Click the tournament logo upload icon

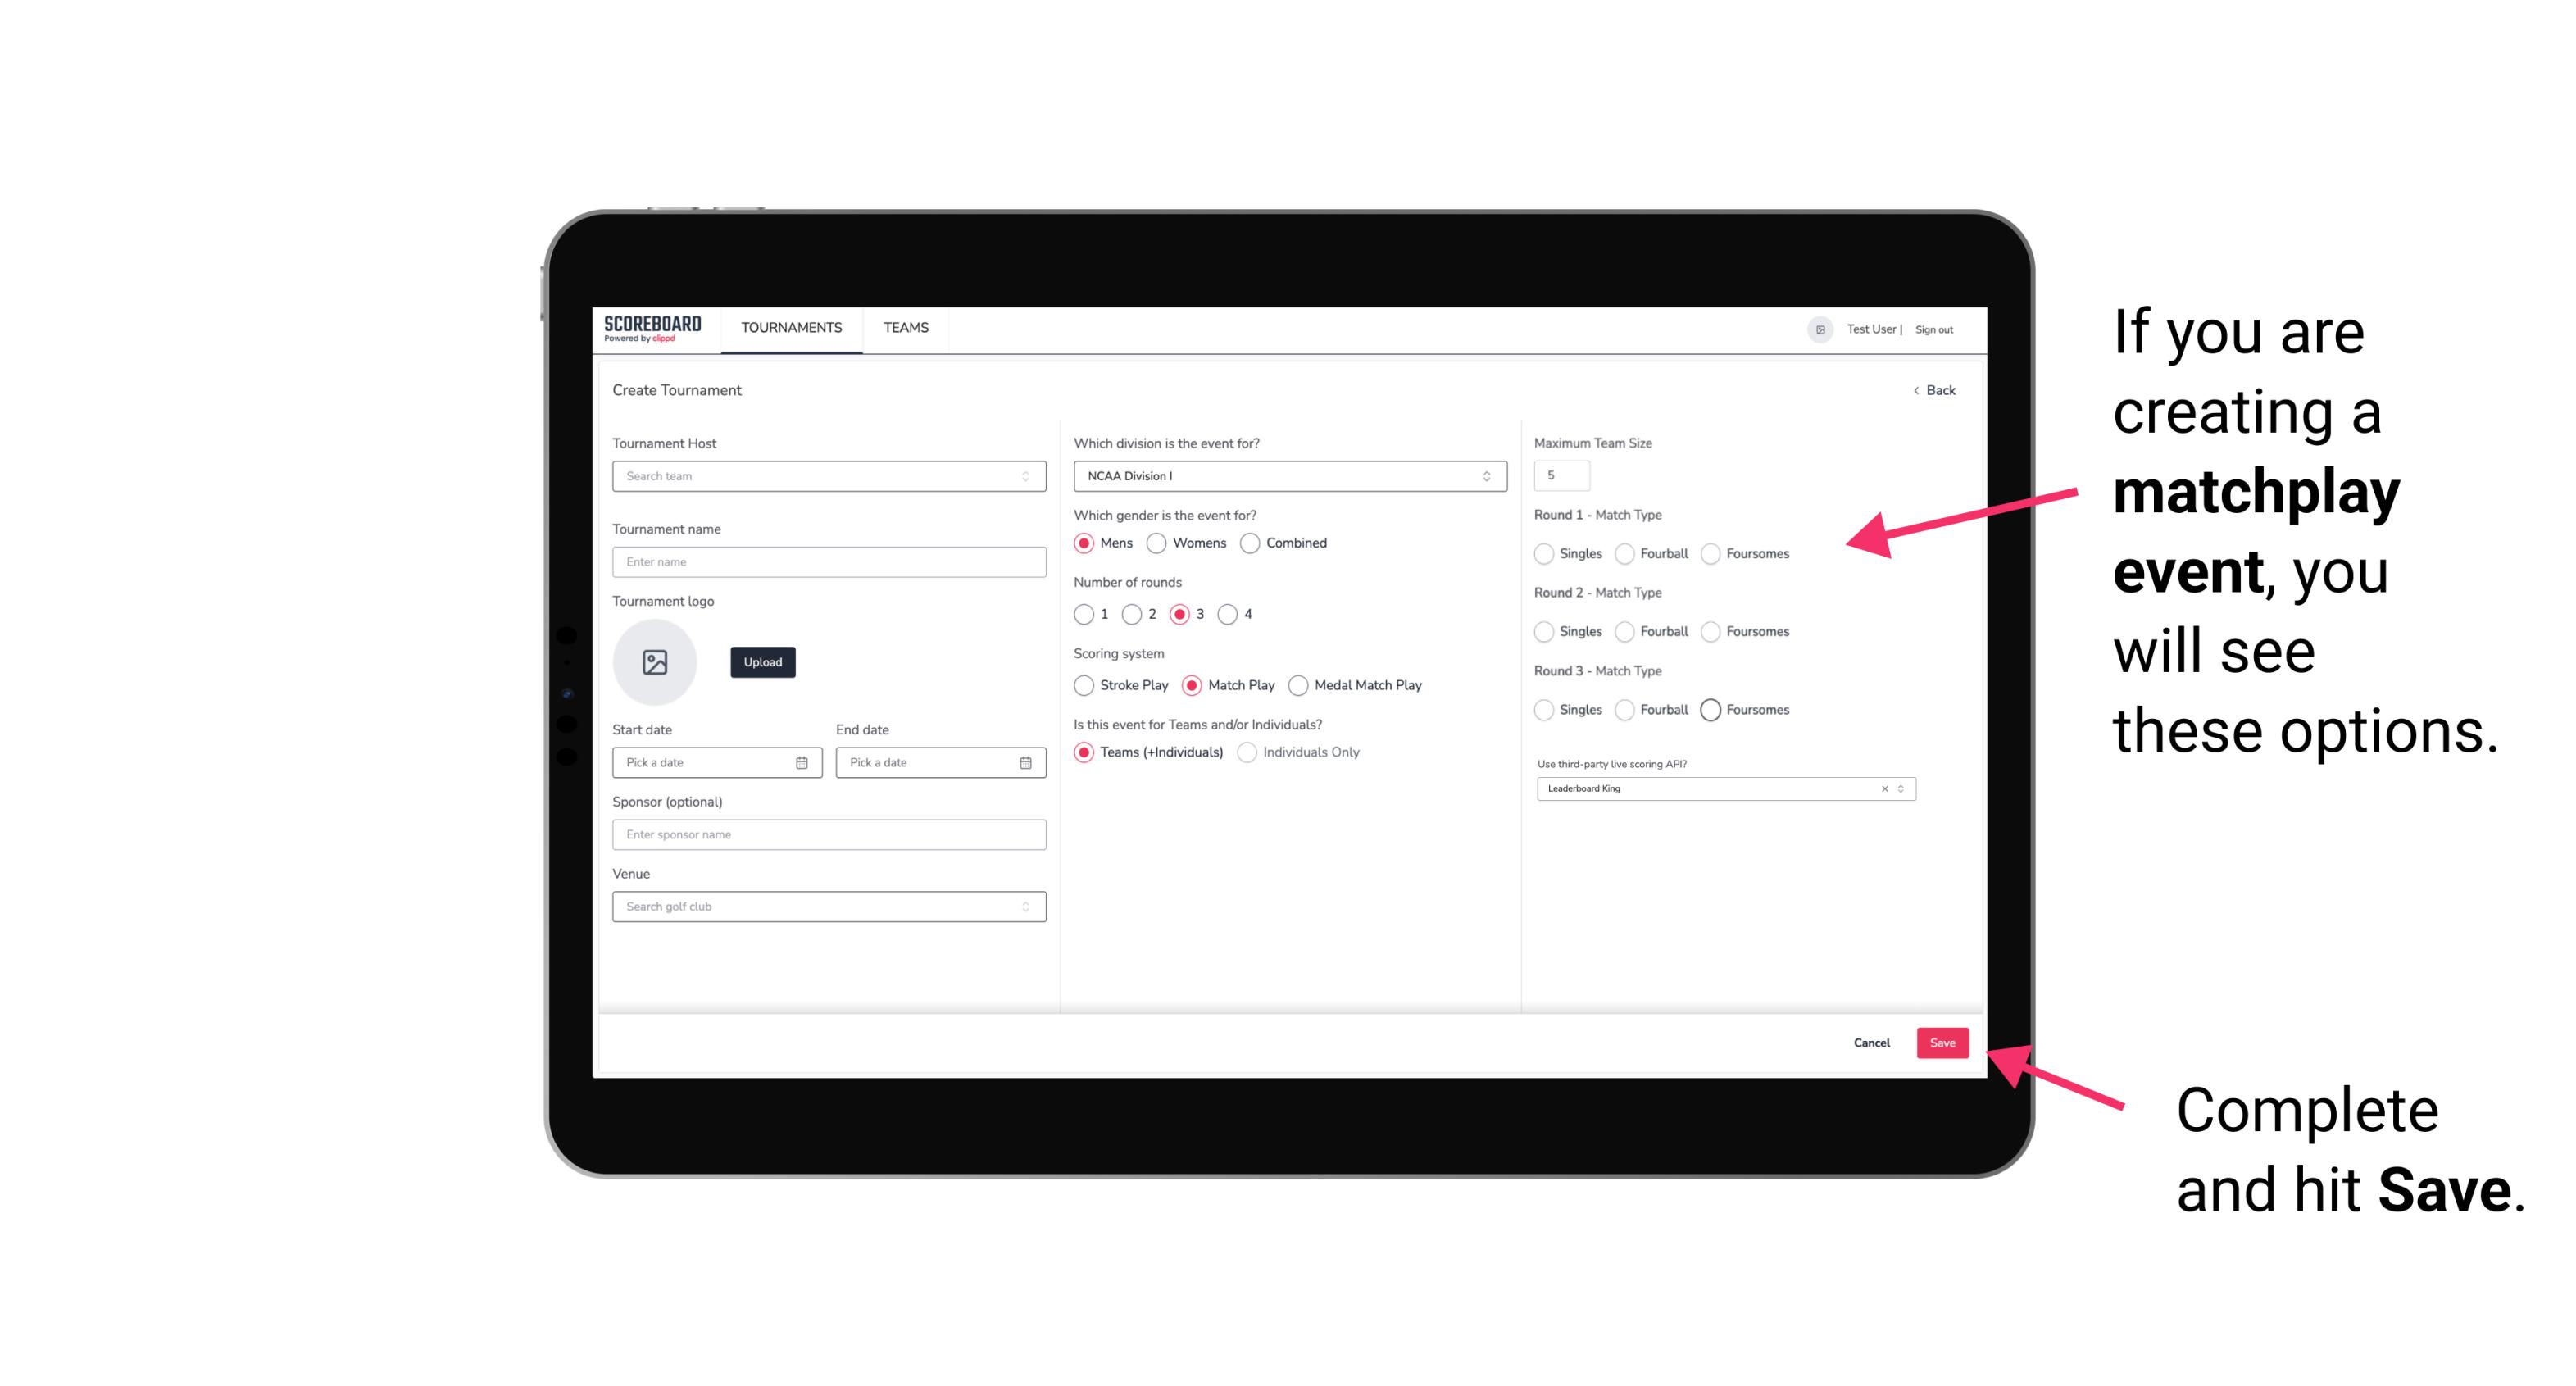point(655,662)
